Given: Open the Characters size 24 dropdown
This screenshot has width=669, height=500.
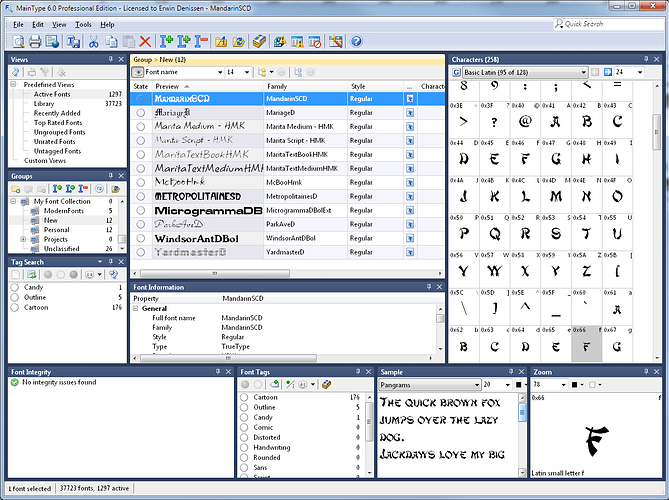Looking at the screenshot, I should click(640, 72).
